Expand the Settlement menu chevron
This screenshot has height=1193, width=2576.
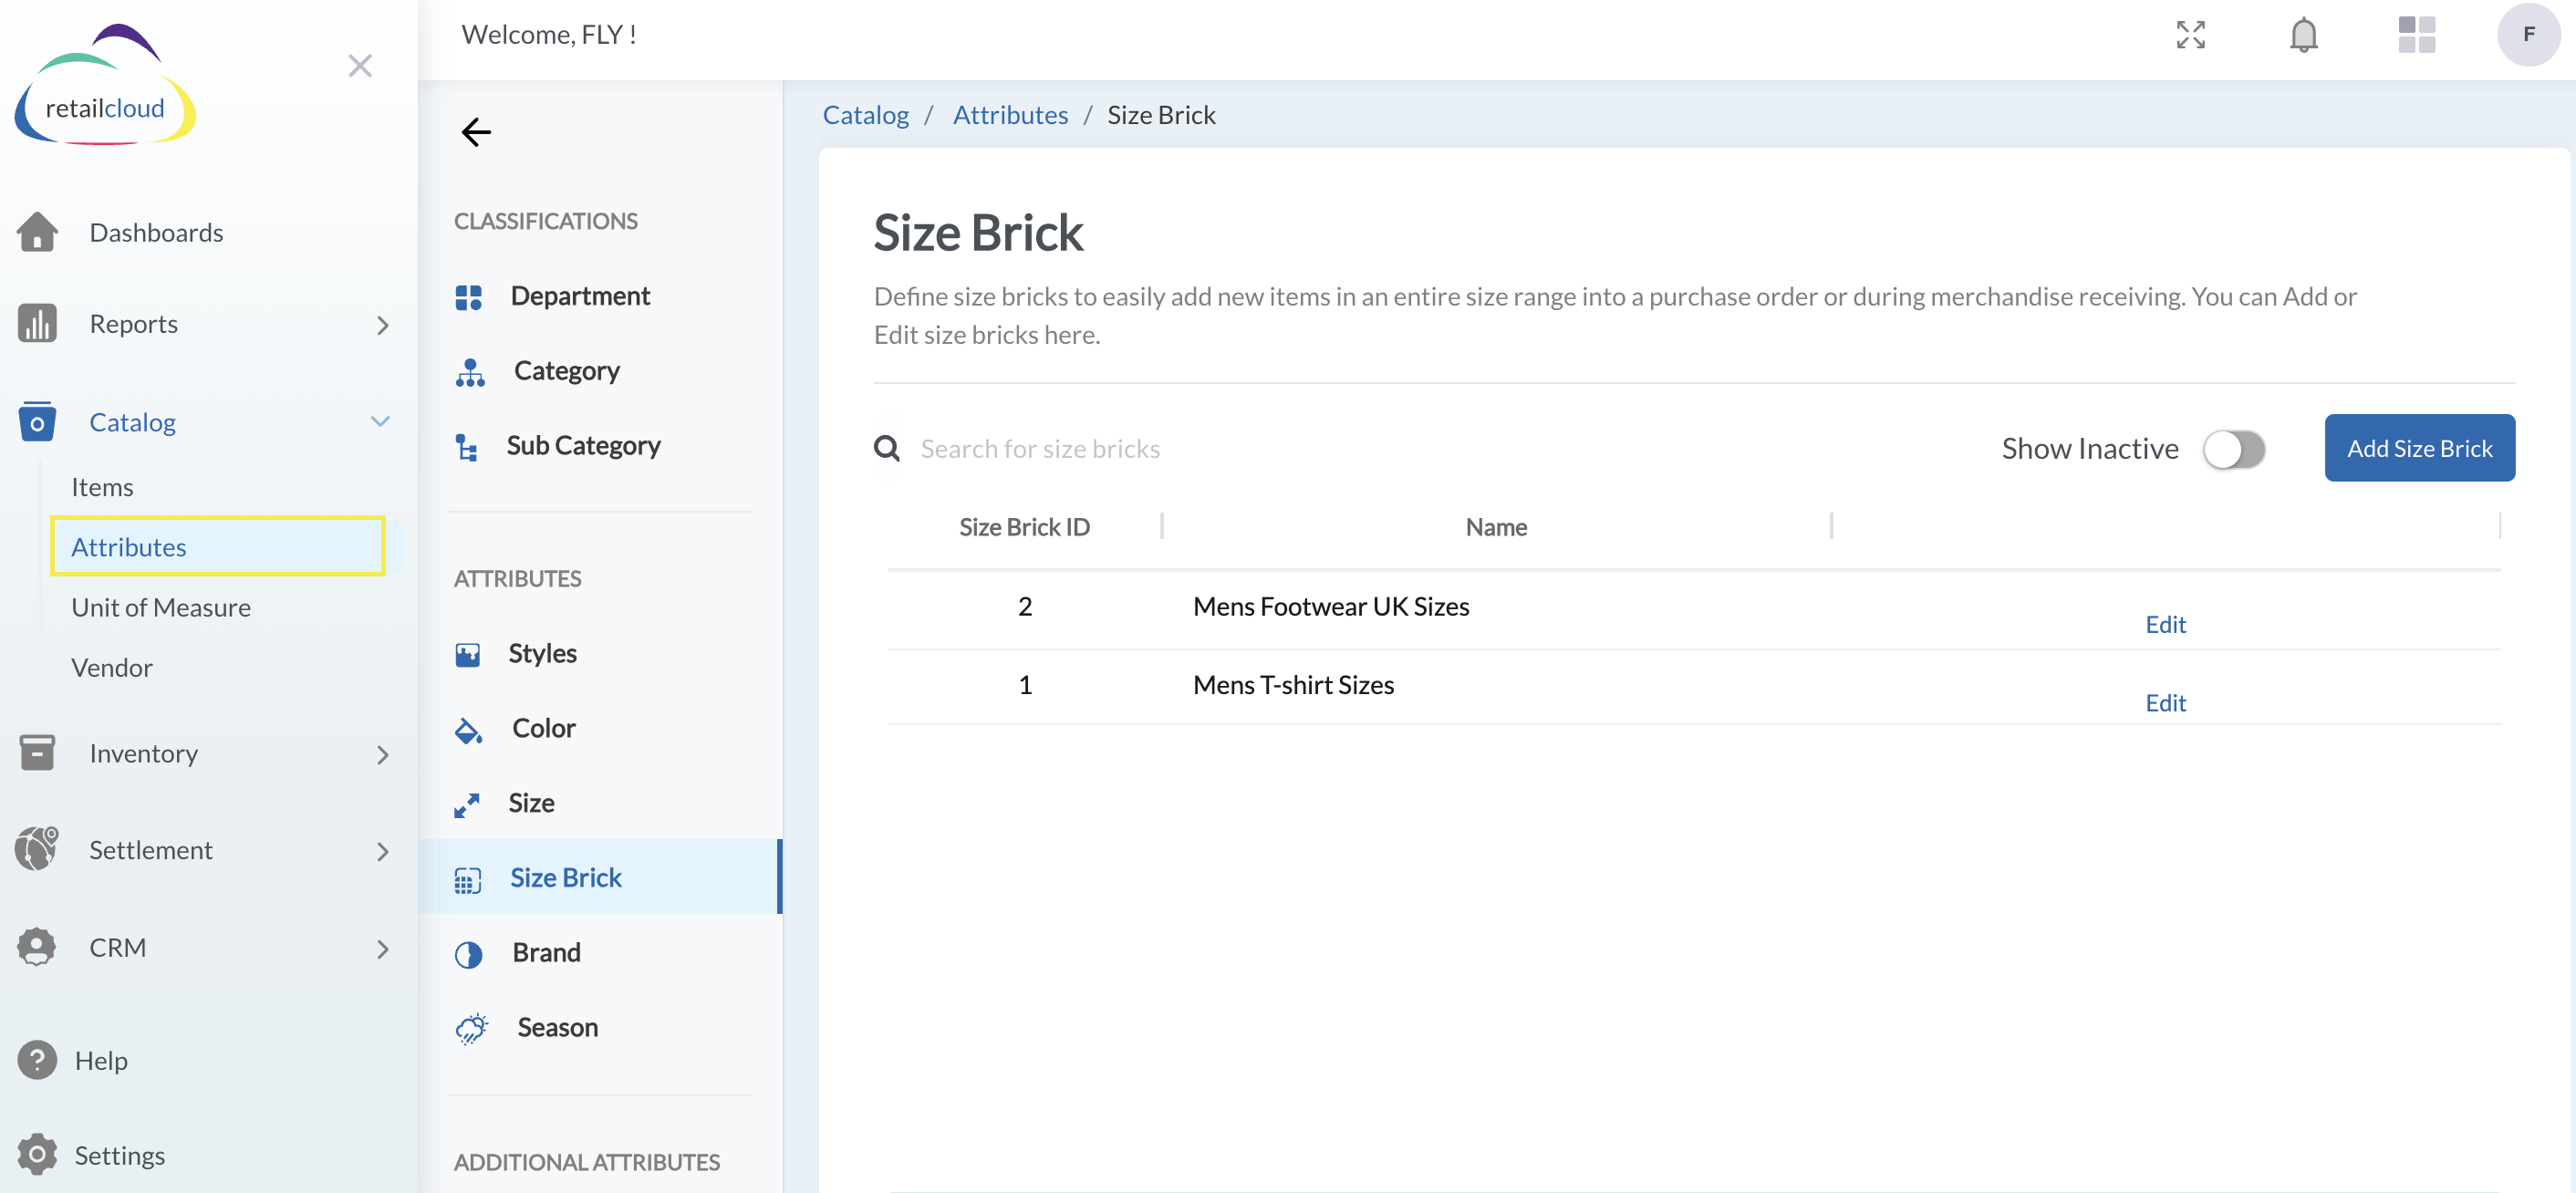coord(382,851)
